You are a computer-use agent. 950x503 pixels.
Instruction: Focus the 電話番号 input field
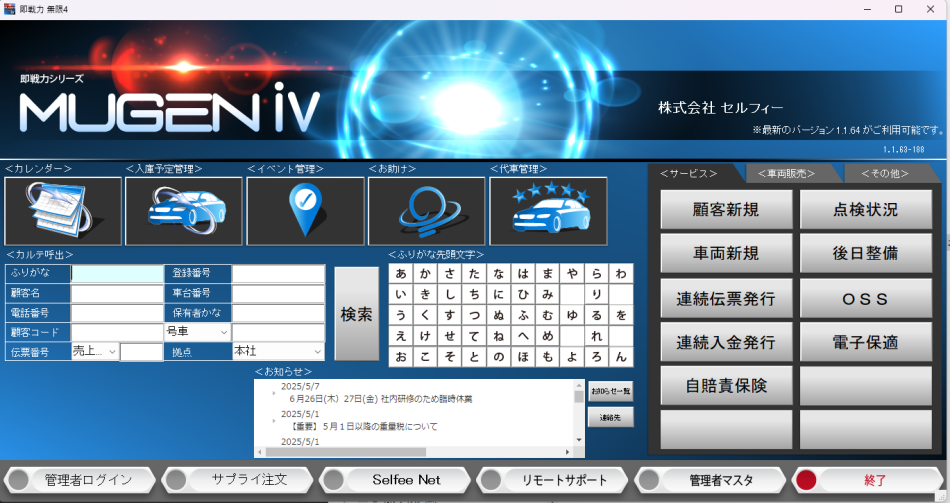(118, 313)
